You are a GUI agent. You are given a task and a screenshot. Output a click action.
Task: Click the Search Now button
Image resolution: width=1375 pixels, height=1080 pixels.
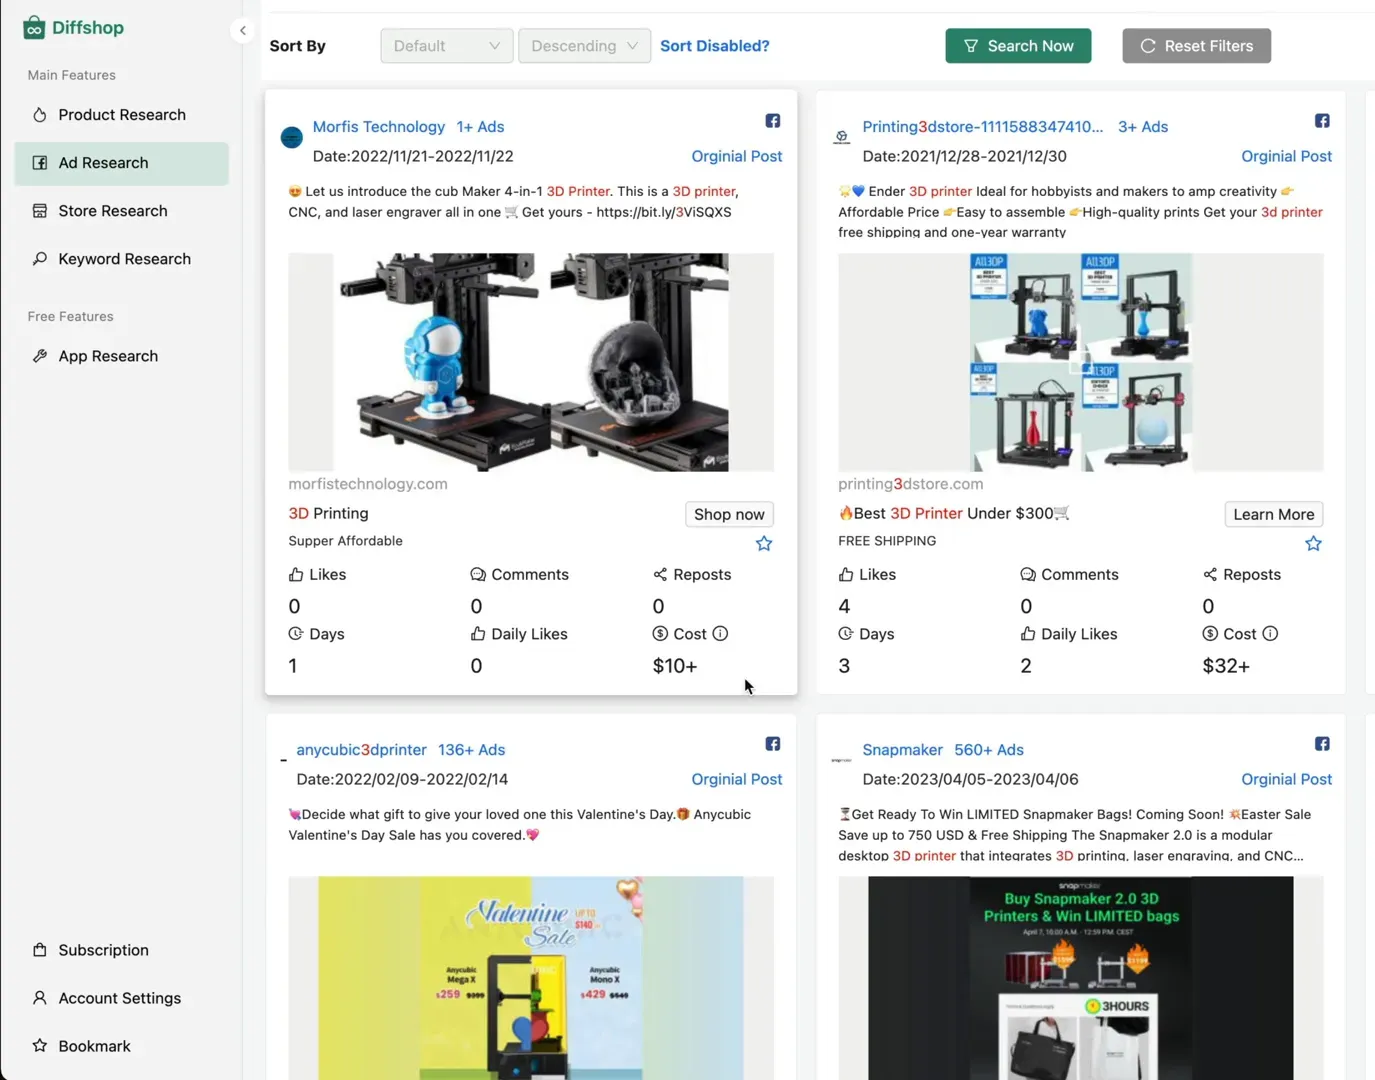tap(1018, 46)
